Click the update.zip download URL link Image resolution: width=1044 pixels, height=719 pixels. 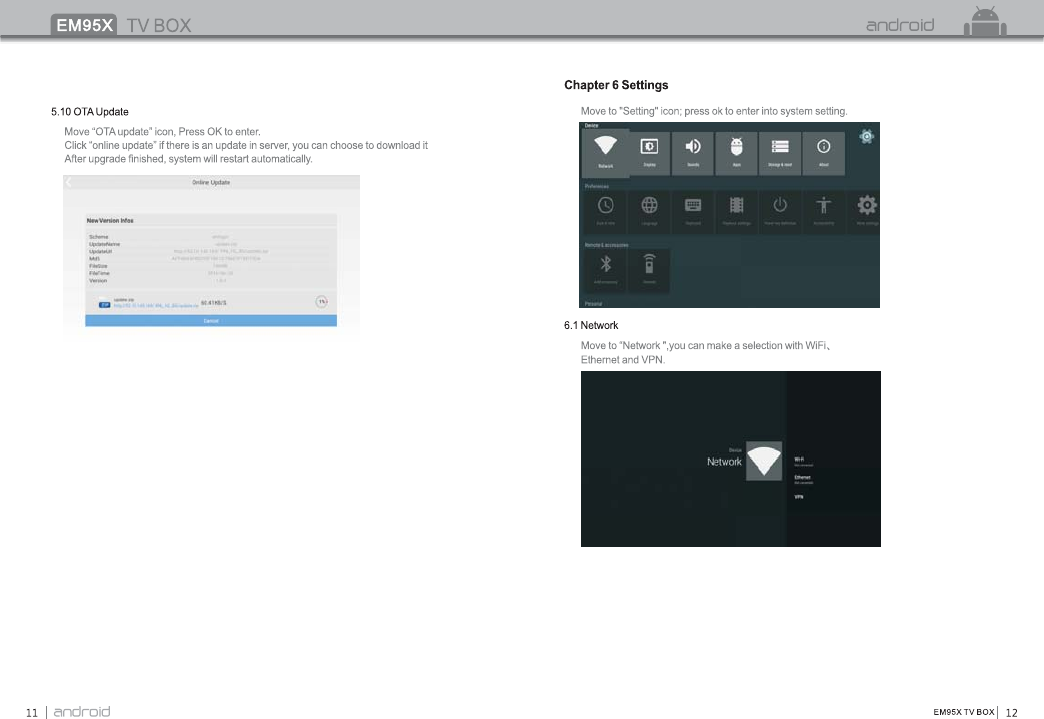[156, 306]
